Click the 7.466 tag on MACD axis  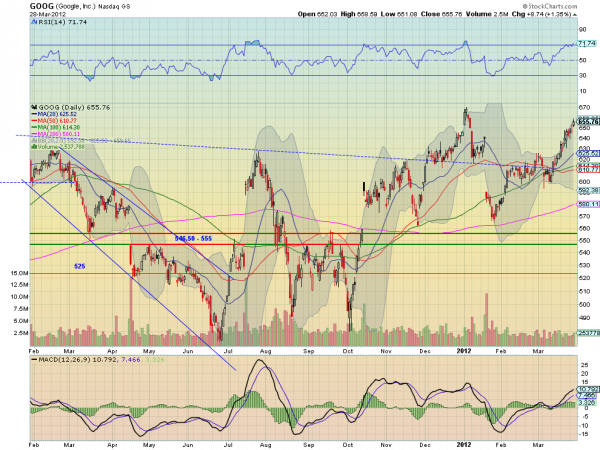click(x=587, y=395)
